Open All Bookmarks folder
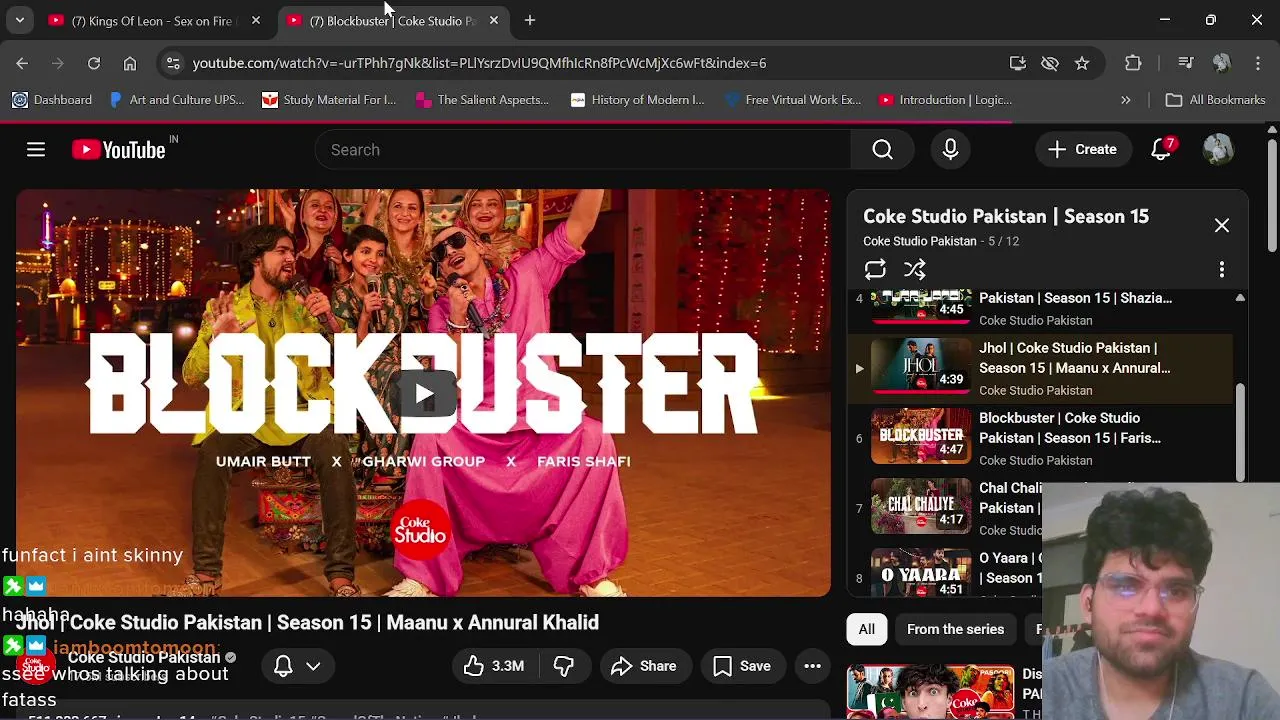This screenshot has height=720, width=1280. pyautogui.click(x=1216, y=100)
